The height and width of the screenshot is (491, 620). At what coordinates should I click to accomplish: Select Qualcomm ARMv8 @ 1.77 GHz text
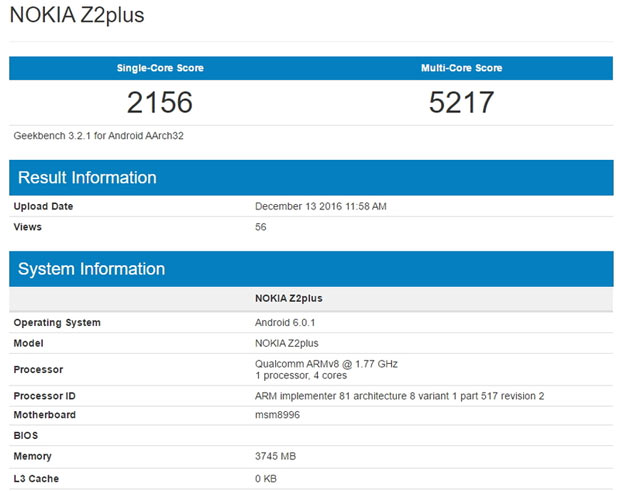pyautogui.click(x=326, y=364)
